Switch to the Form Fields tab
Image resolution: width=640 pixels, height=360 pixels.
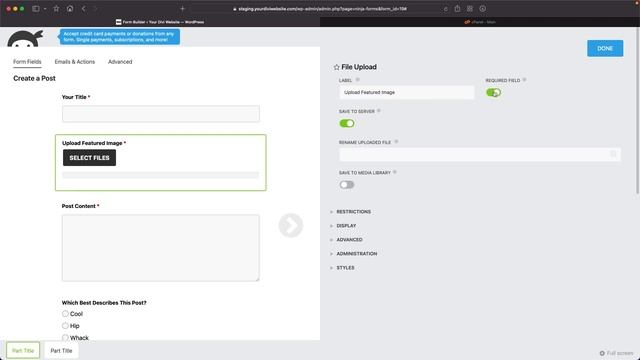click(x=27, y=62)
